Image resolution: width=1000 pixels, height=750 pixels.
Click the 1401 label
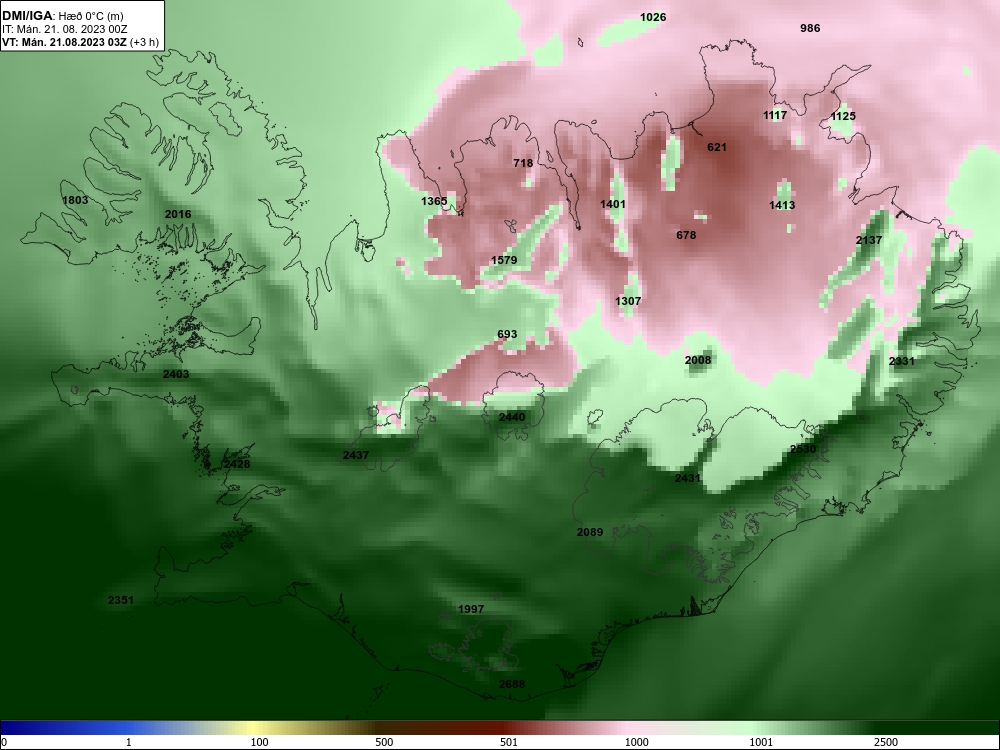tap(613, 204)
